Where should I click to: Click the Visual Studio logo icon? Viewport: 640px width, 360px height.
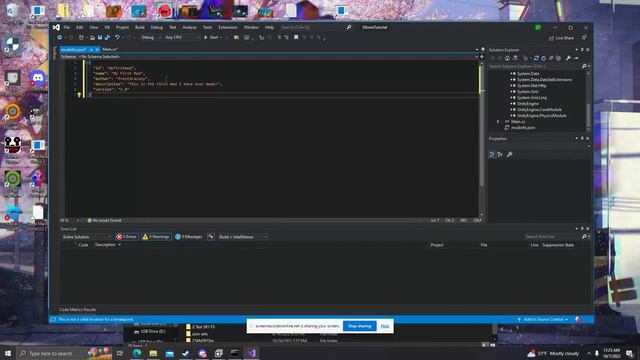coord(56,27)
